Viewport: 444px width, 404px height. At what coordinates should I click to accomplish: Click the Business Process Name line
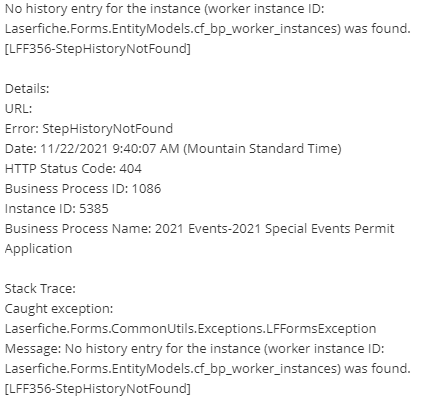point(199,229)
